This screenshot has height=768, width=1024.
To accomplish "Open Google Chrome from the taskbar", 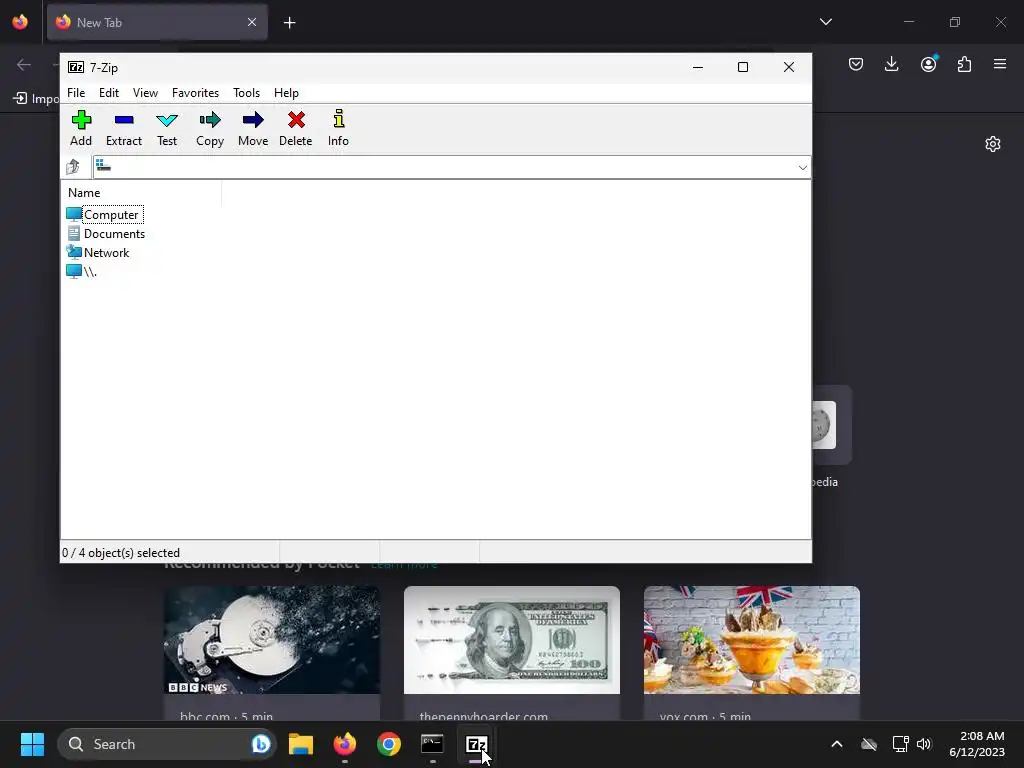I will pyautogui.click(x=389, y=744).
